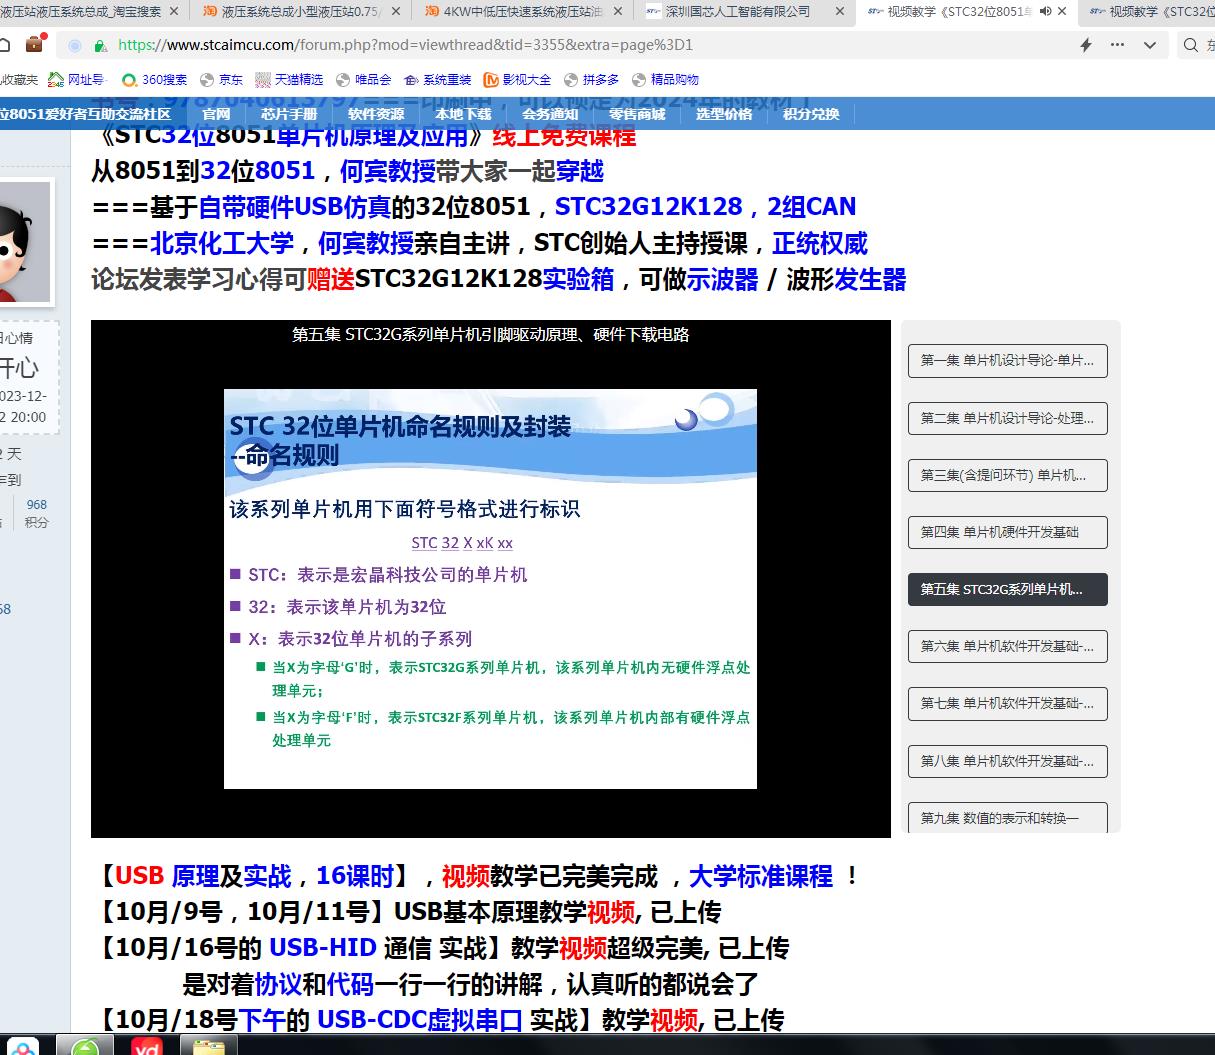
Task: Open the 系统重装 bookmark
Action: (x=438, y=79)
